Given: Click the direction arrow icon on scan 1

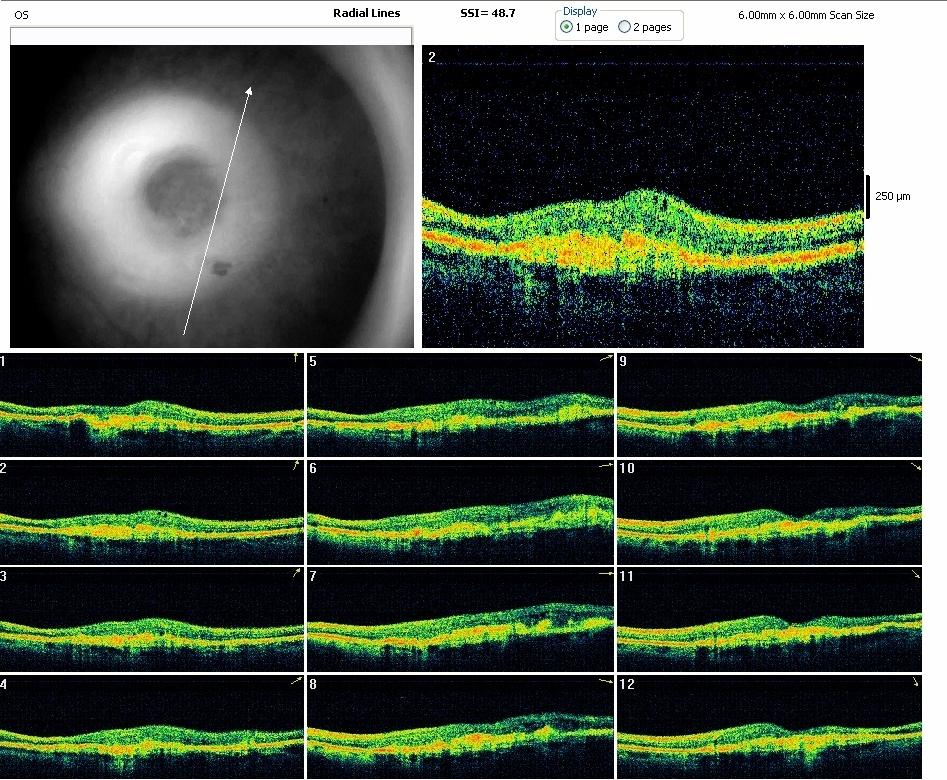Looking at the screenshot, I should click(296, 357).
